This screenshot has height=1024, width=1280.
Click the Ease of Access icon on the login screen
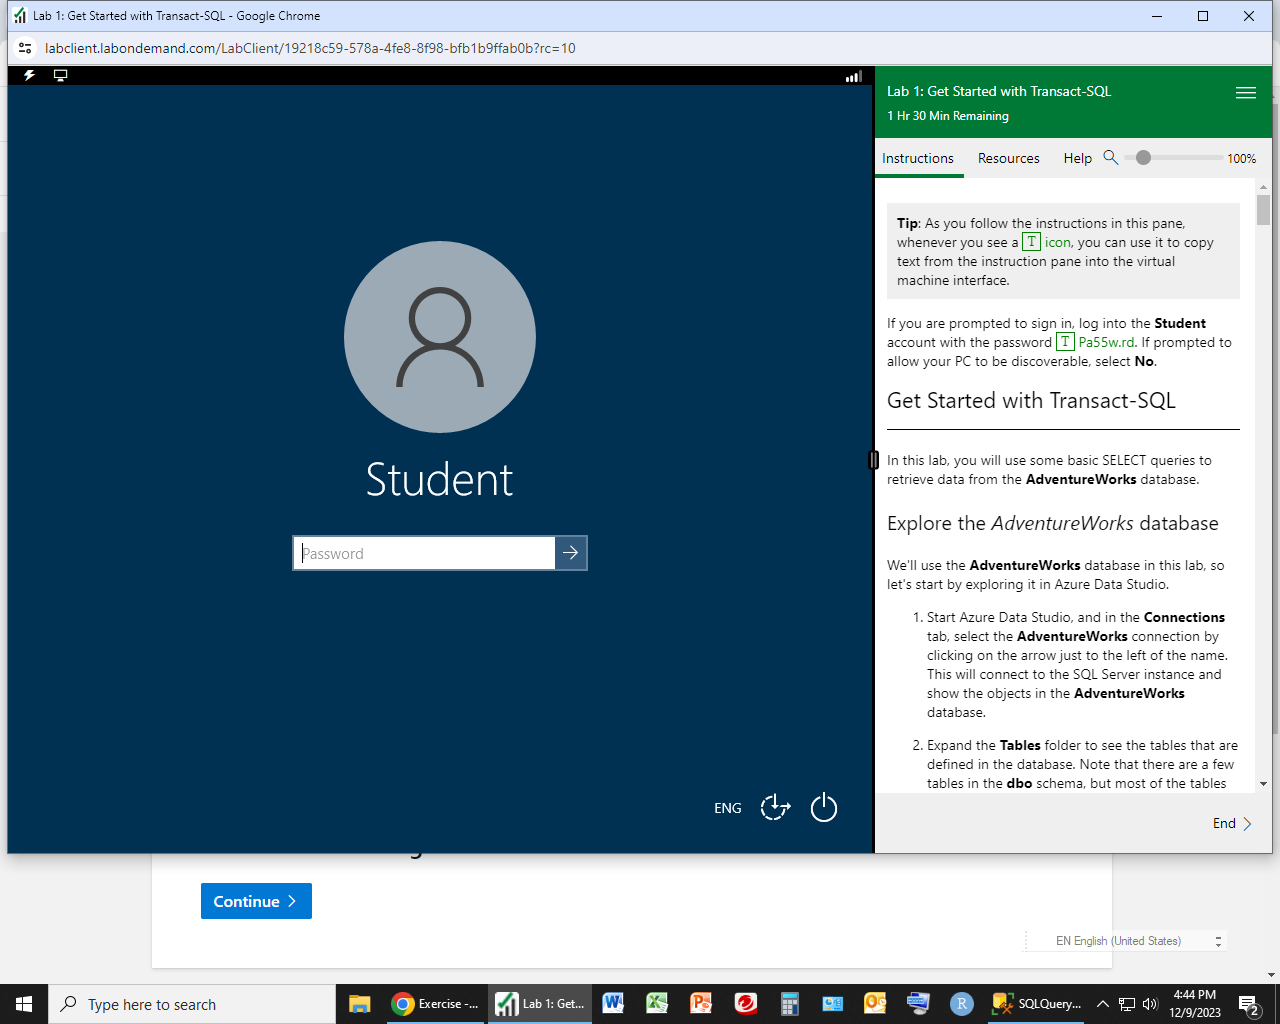(775, 807)
